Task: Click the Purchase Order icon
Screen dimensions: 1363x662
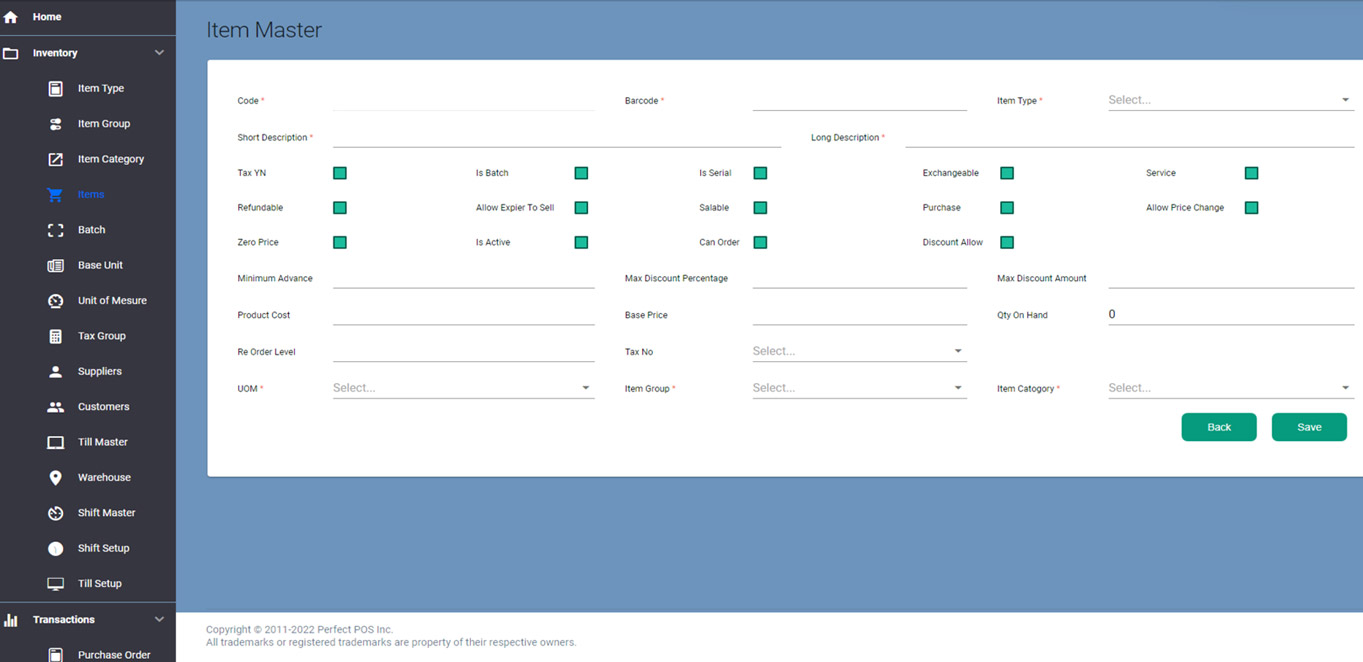Action: (56, 655)
